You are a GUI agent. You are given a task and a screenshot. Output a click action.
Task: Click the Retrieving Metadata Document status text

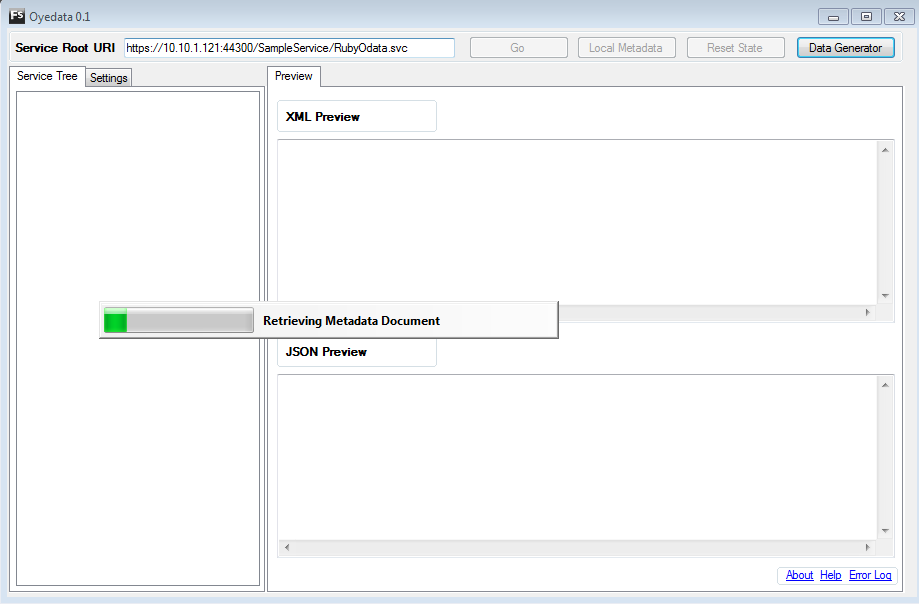click(351, 320)
